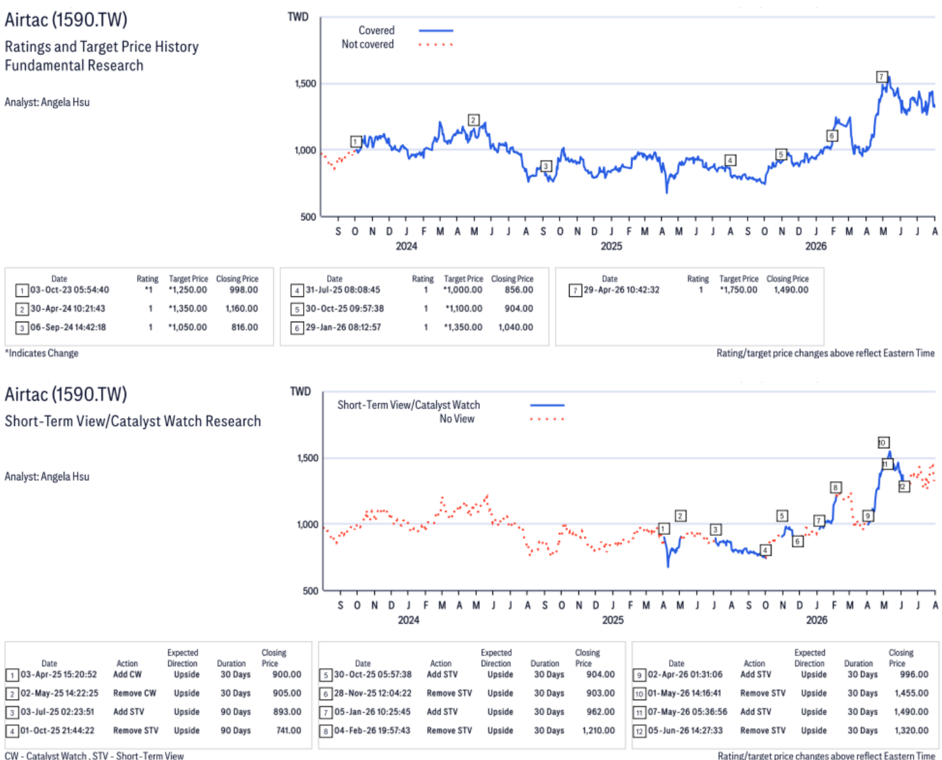
Task: Select the date "30-Oct-25 09:57:38"
Action: [345, 309]
